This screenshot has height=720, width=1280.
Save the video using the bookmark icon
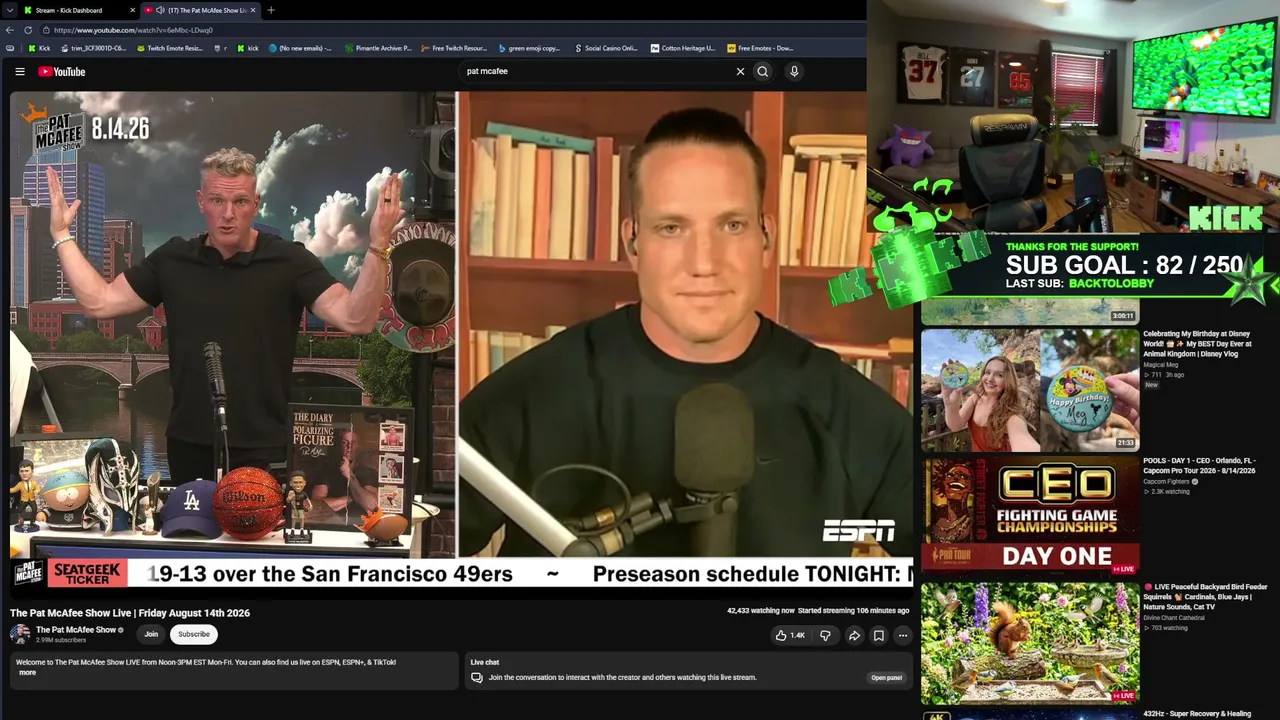[x=878, y=635]
